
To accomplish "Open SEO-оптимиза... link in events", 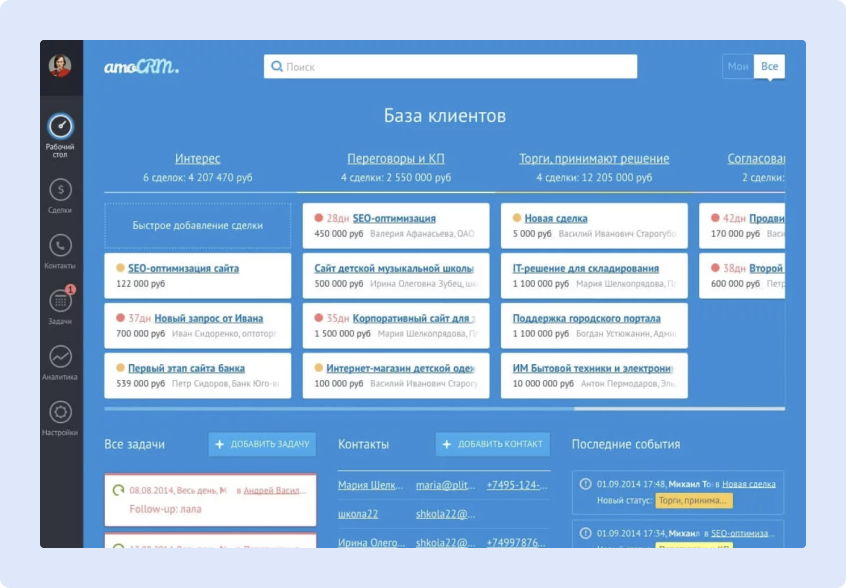I will (743, 533).
